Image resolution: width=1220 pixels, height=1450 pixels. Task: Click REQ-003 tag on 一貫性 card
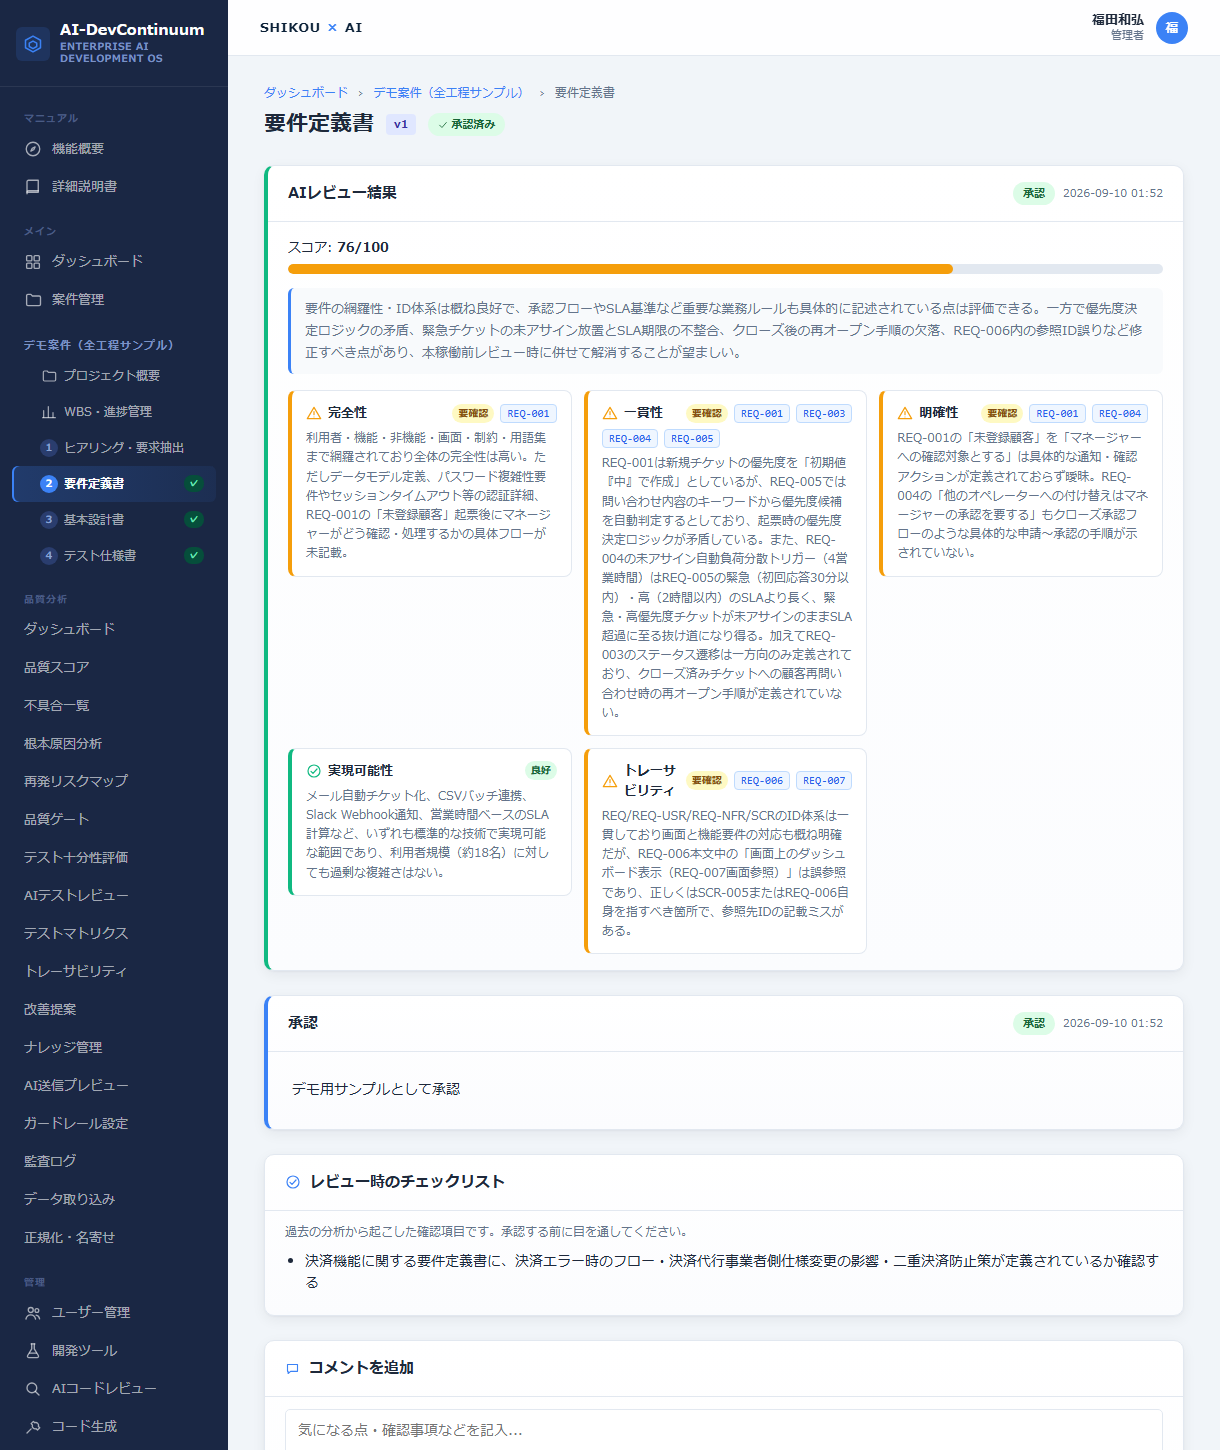(x=824, y=414)
